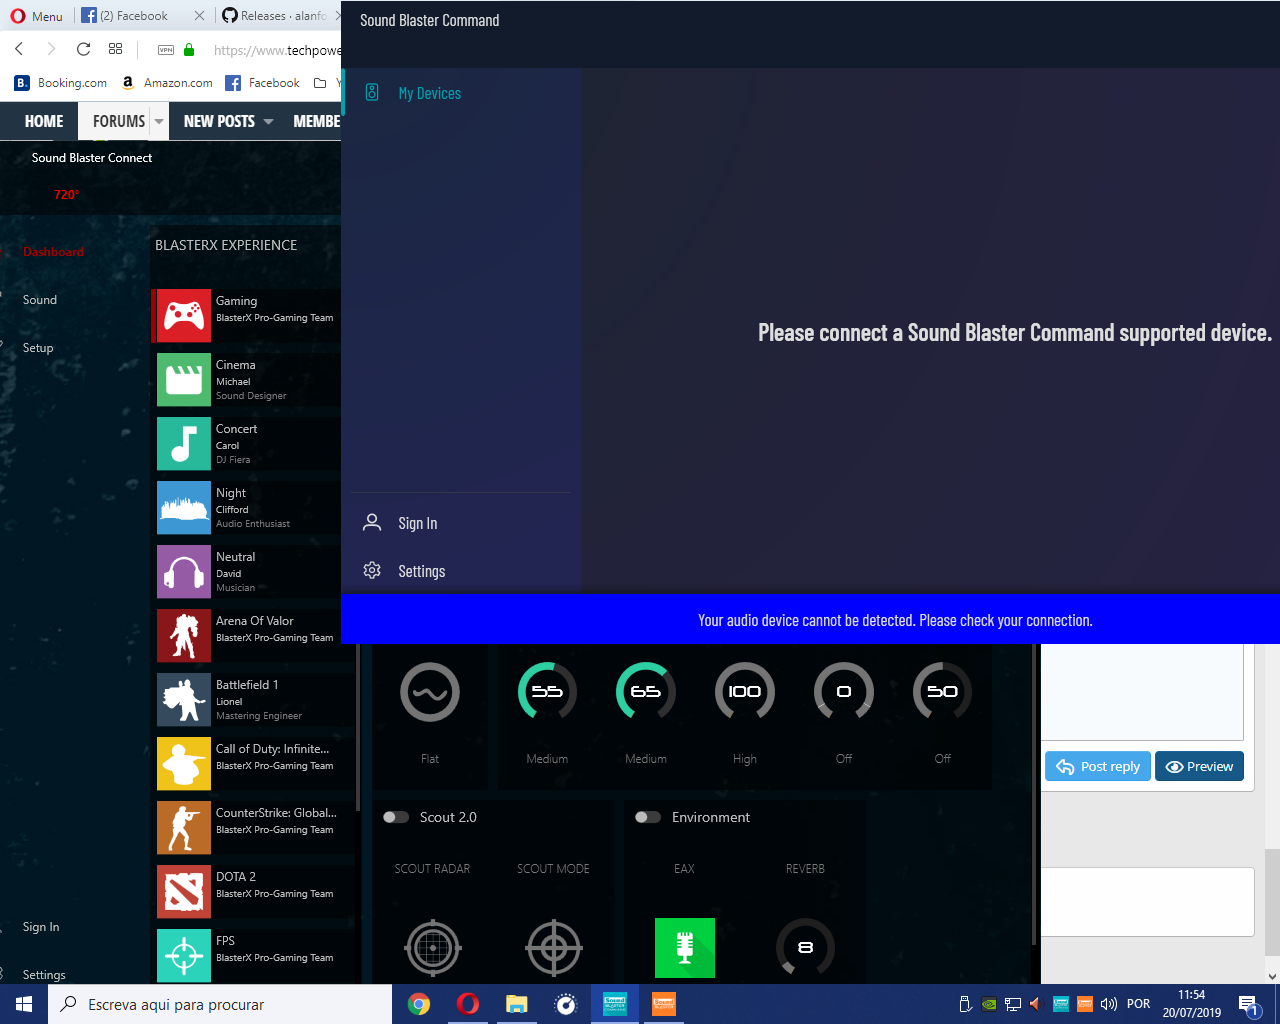Open Chrome from the taskbar

click(x=419, y=1004)
